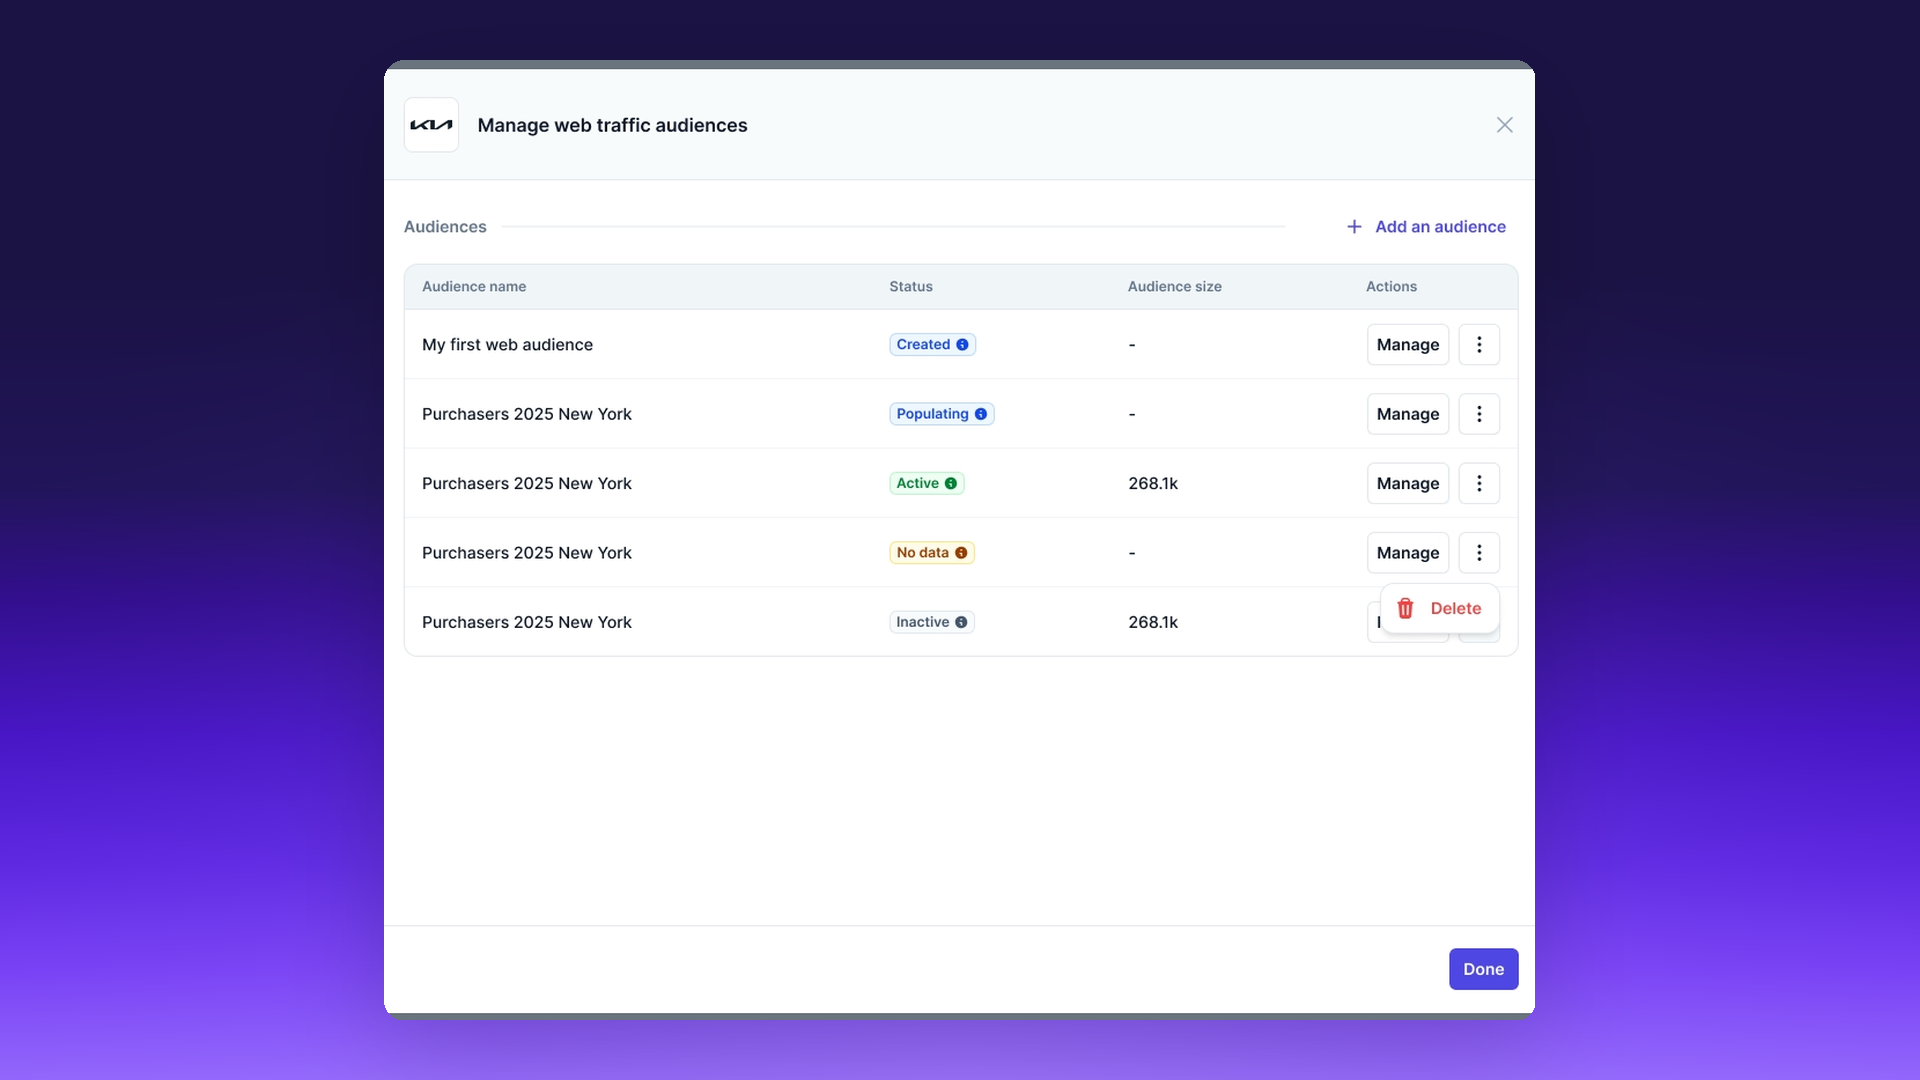Manage My first web audience
The height and width of the screenshot is (1080, 1920).
click(x=1407, y=345)
